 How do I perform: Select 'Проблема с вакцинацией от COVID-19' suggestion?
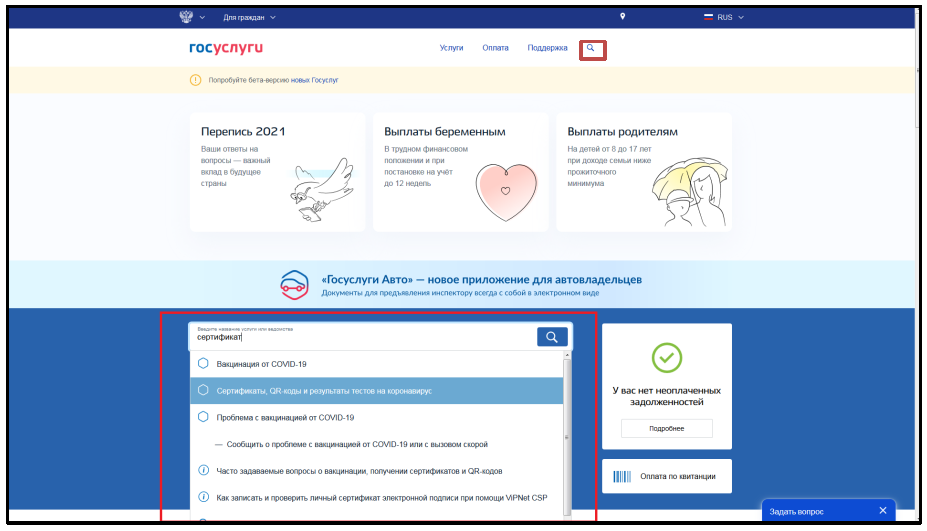tap(377, 417)
